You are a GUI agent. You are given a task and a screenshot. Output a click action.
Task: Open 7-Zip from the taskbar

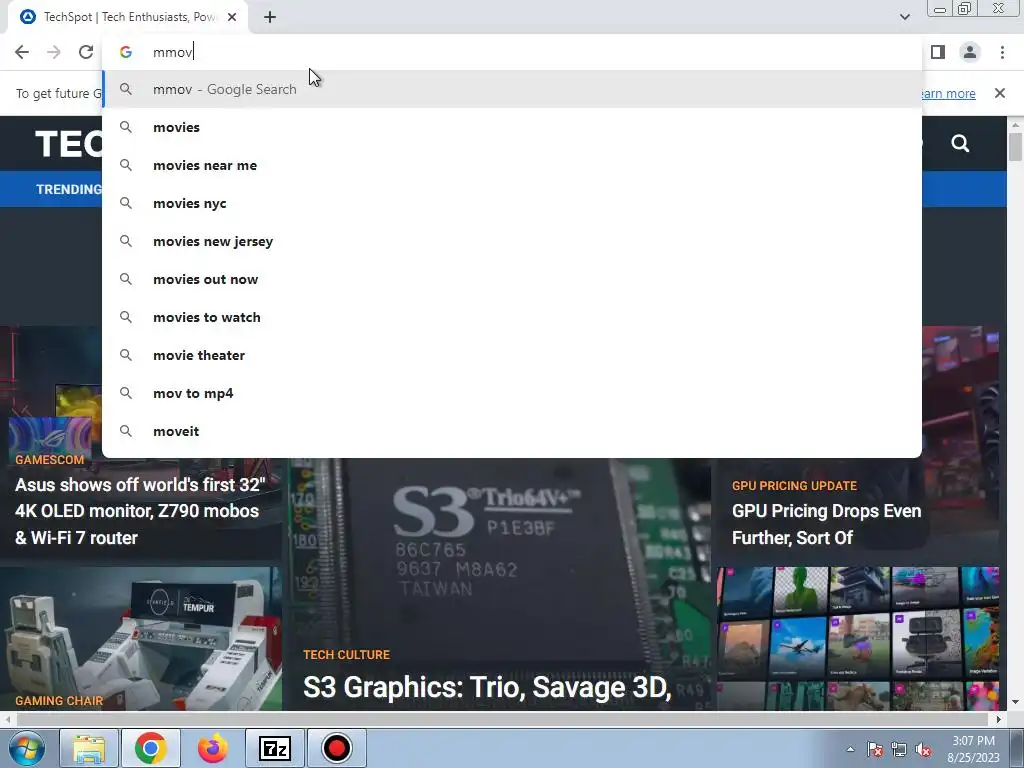tap(274, 748)
